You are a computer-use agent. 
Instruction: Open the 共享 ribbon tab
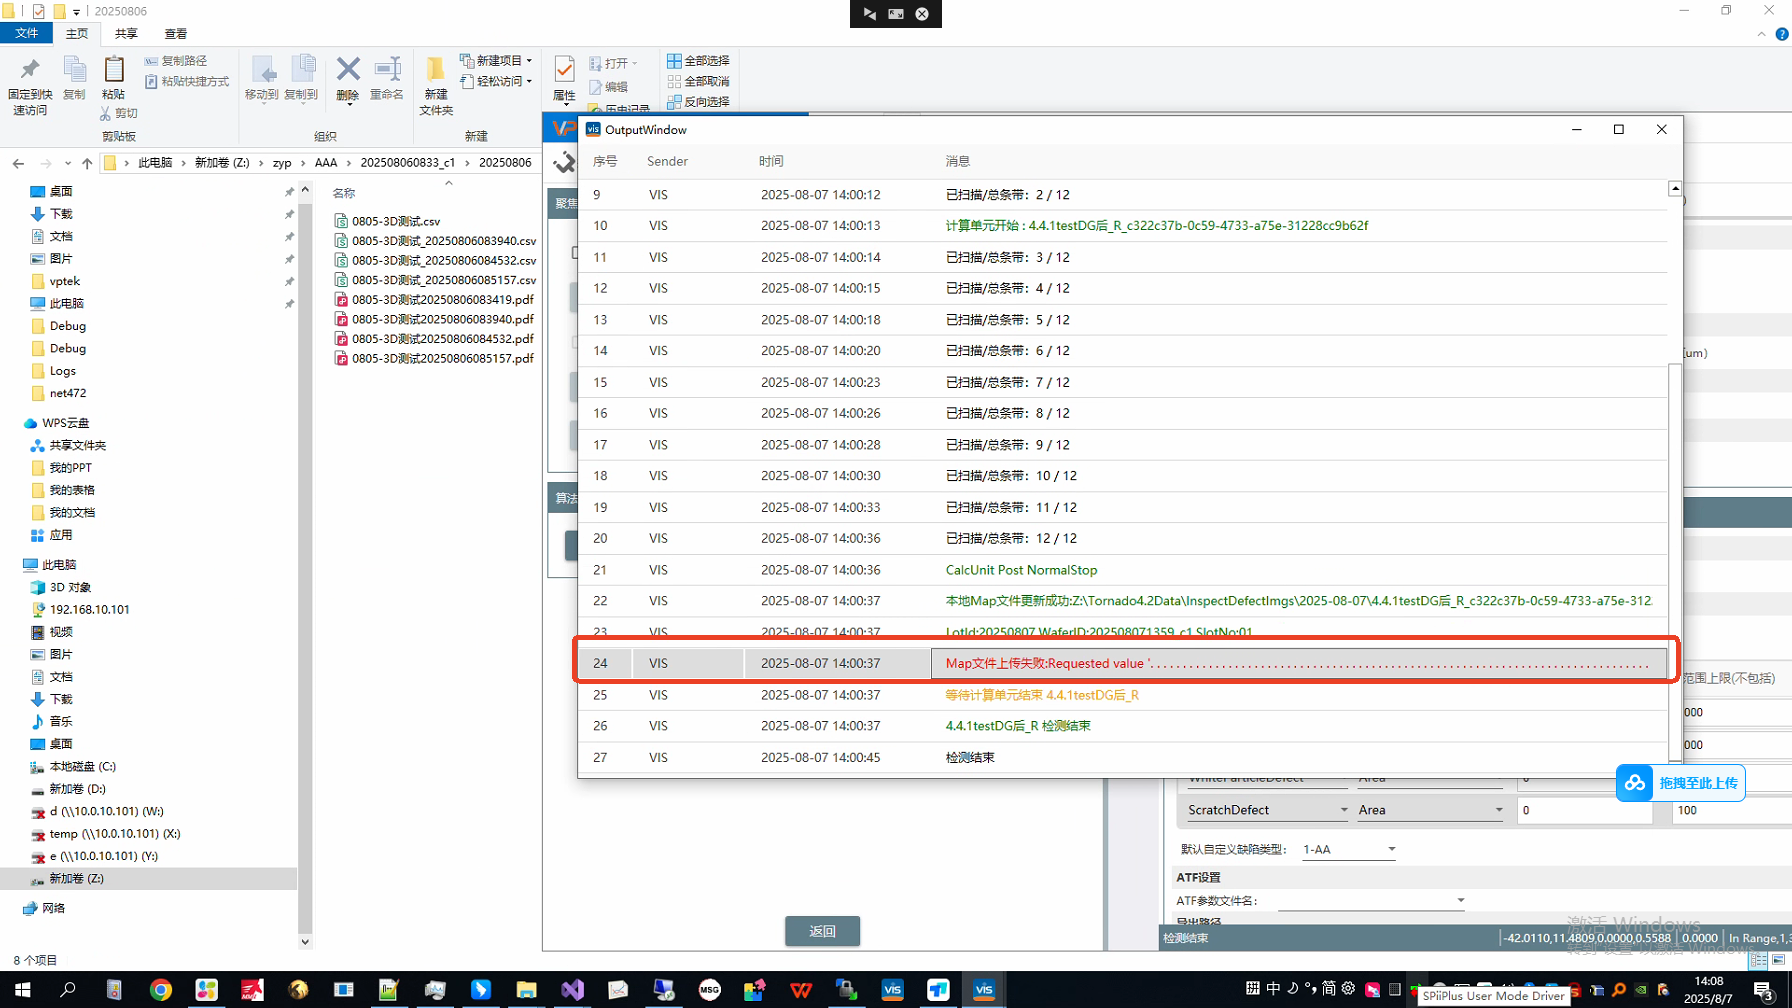click(126, 34)
